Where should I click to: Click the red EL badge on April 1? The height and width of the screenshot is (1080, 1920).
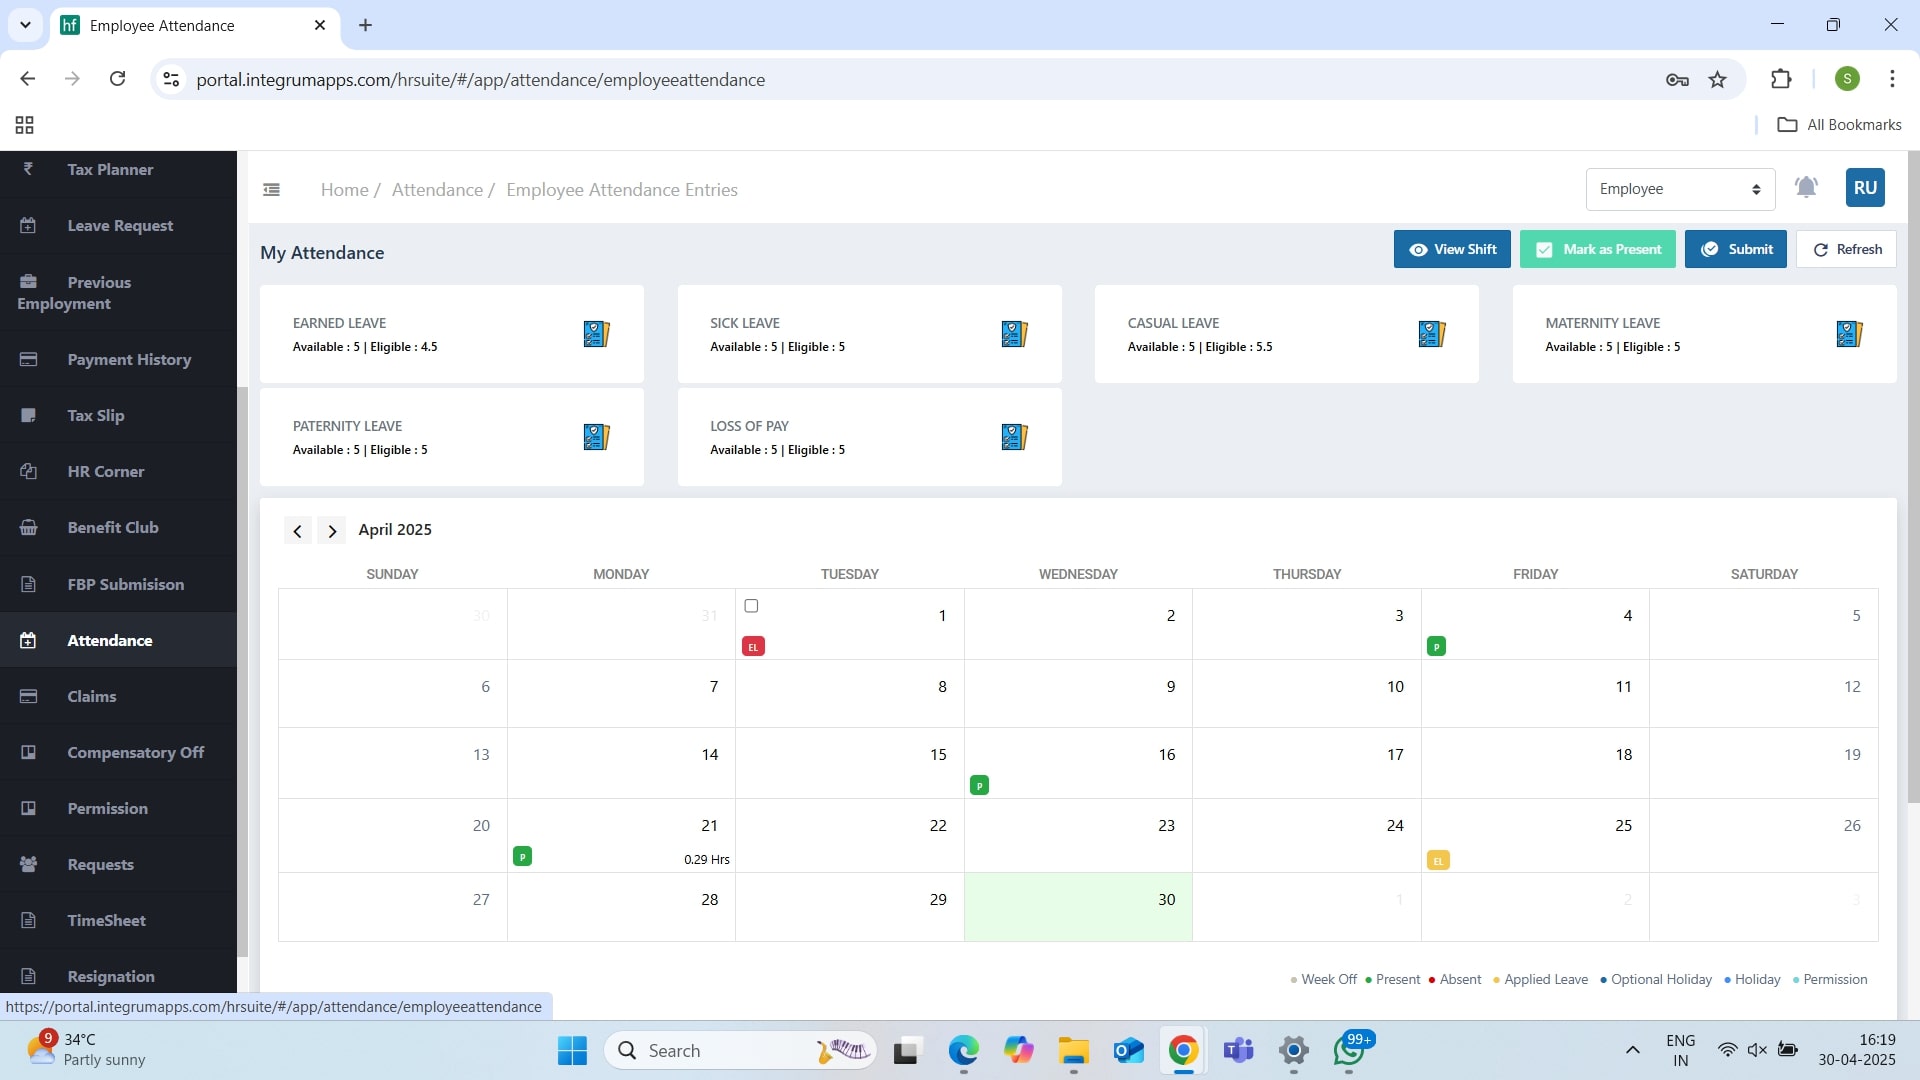[753, 647]
